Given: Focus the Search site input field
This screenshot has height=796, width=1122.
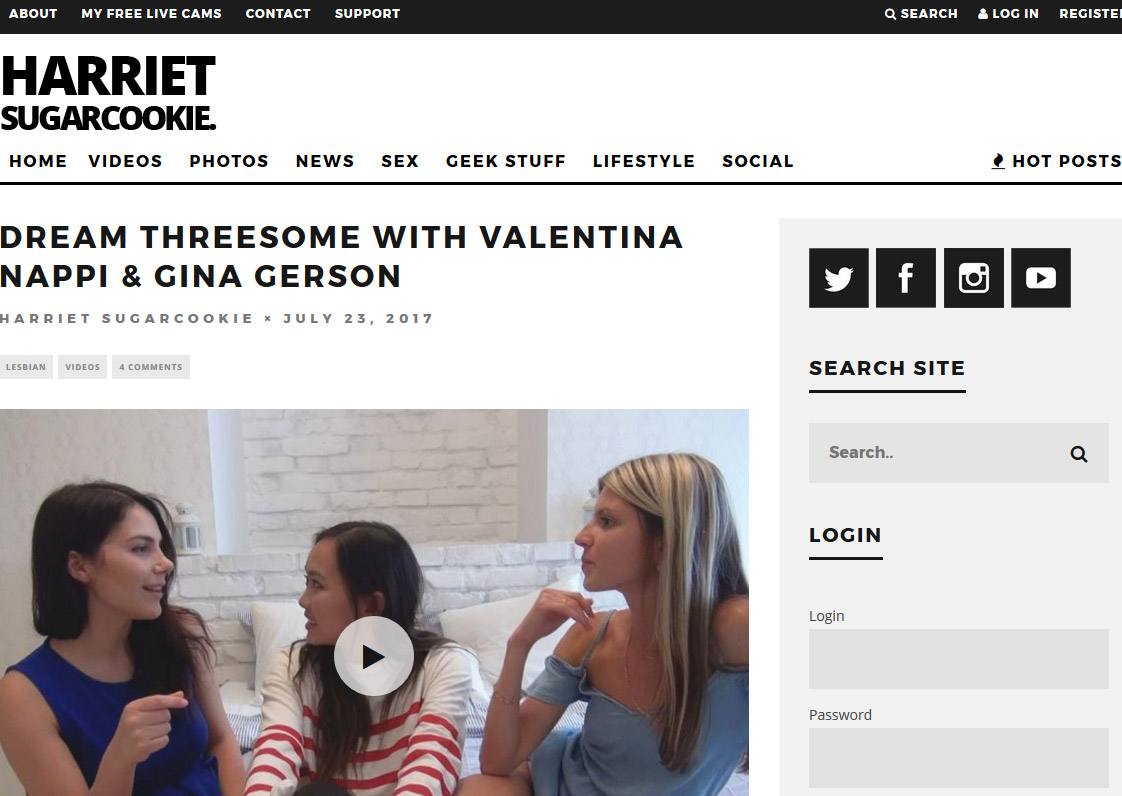Looking at the screenshot, I should 937,453.
